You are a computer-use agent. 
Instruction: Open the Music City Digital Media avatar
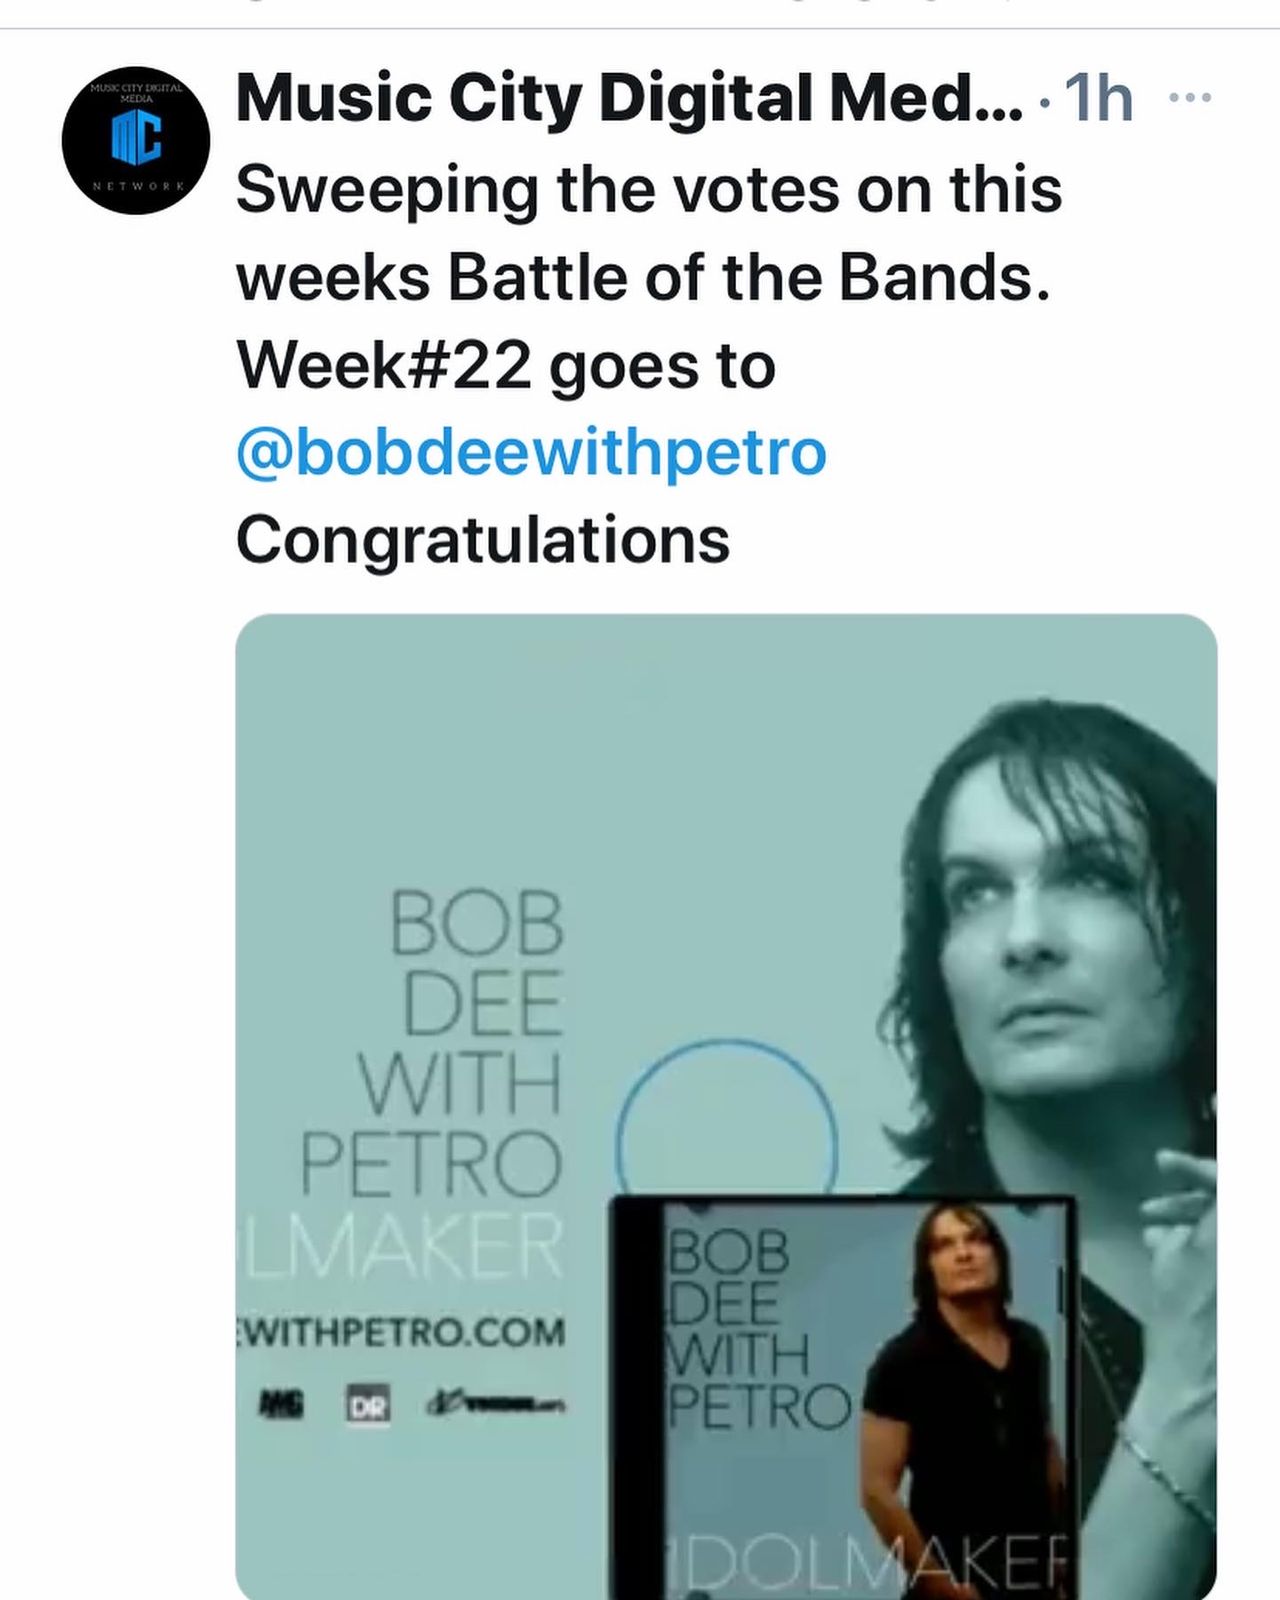(136, 140)
